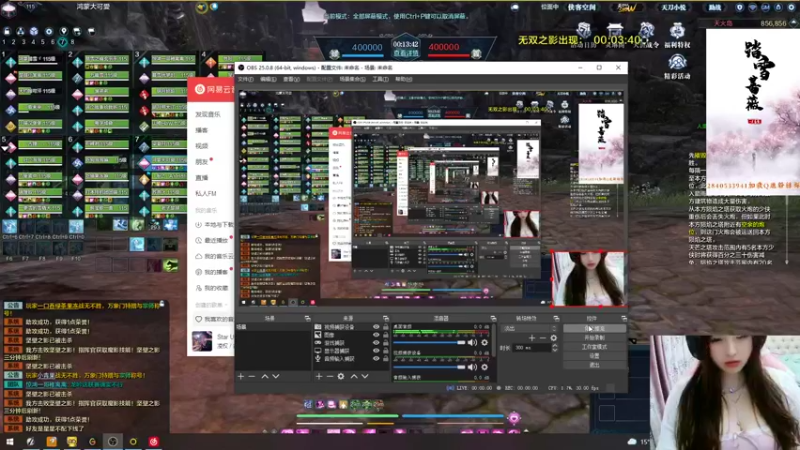Select the webcam overlay in OBS preview
The image size is (800, 450).
pyautogui.click(x=588, y=279)
